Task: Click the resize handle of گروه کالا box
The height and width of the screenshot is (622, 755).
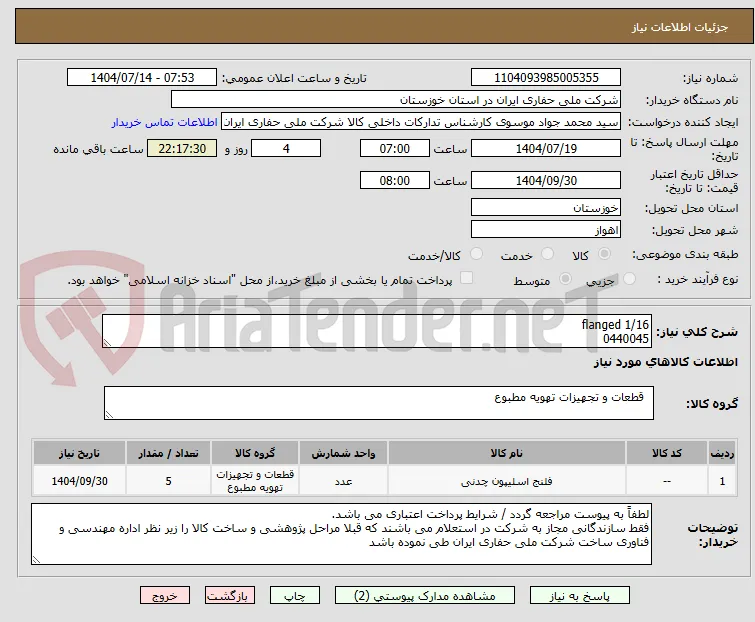Action: [x=109, y=415]
